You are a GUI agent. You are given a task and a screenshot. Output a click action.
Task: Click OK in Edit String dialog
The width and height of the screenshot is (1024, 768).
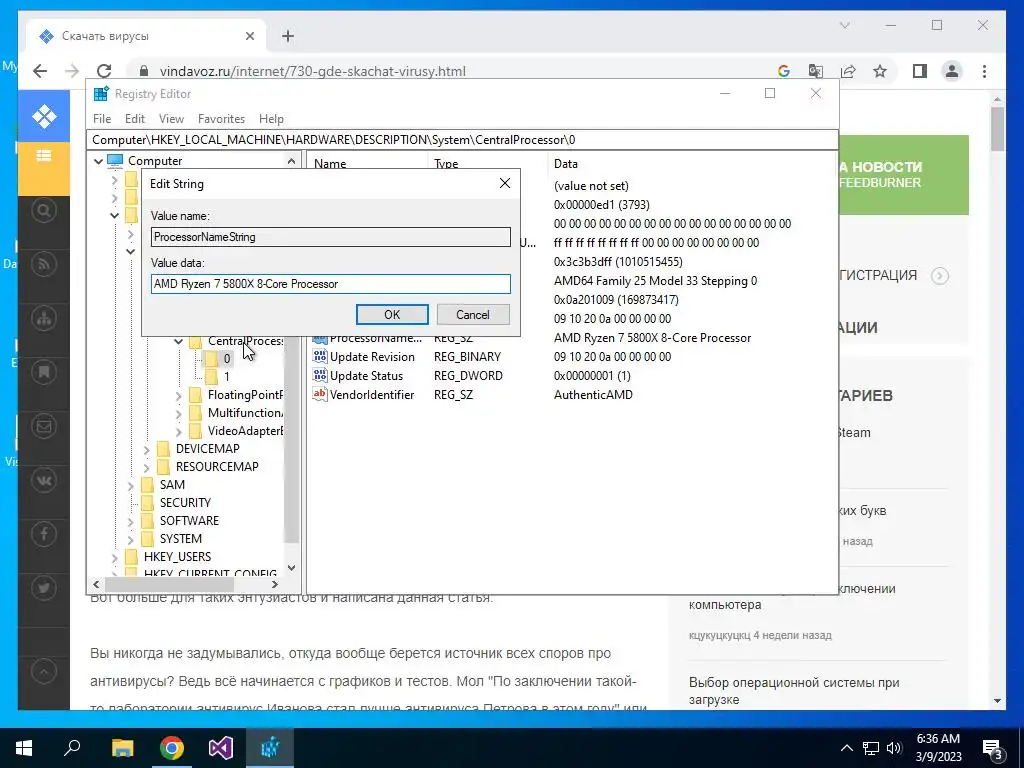(x=392, y=314)
